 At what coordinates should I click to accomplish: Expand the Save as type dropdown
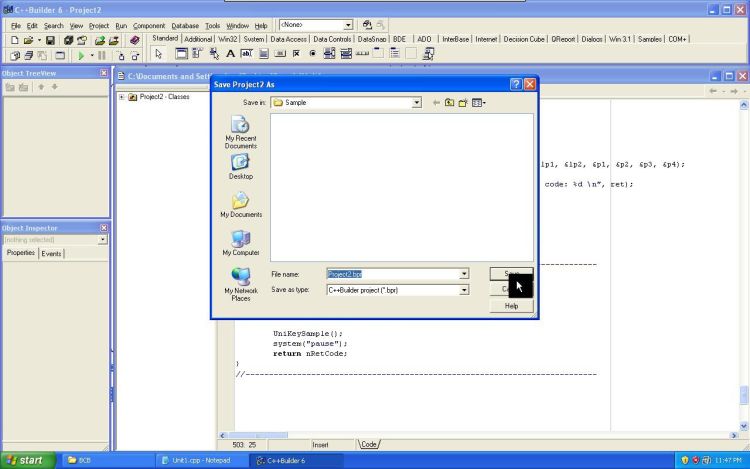[x=464, y=290]
